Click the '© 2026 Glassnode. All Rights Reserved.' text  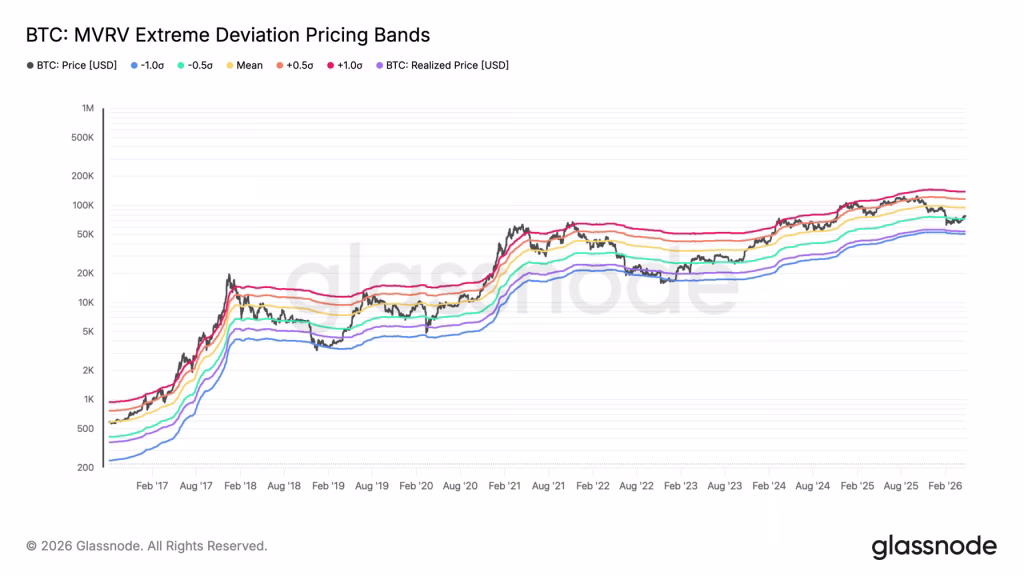click(x=147, y=546)
